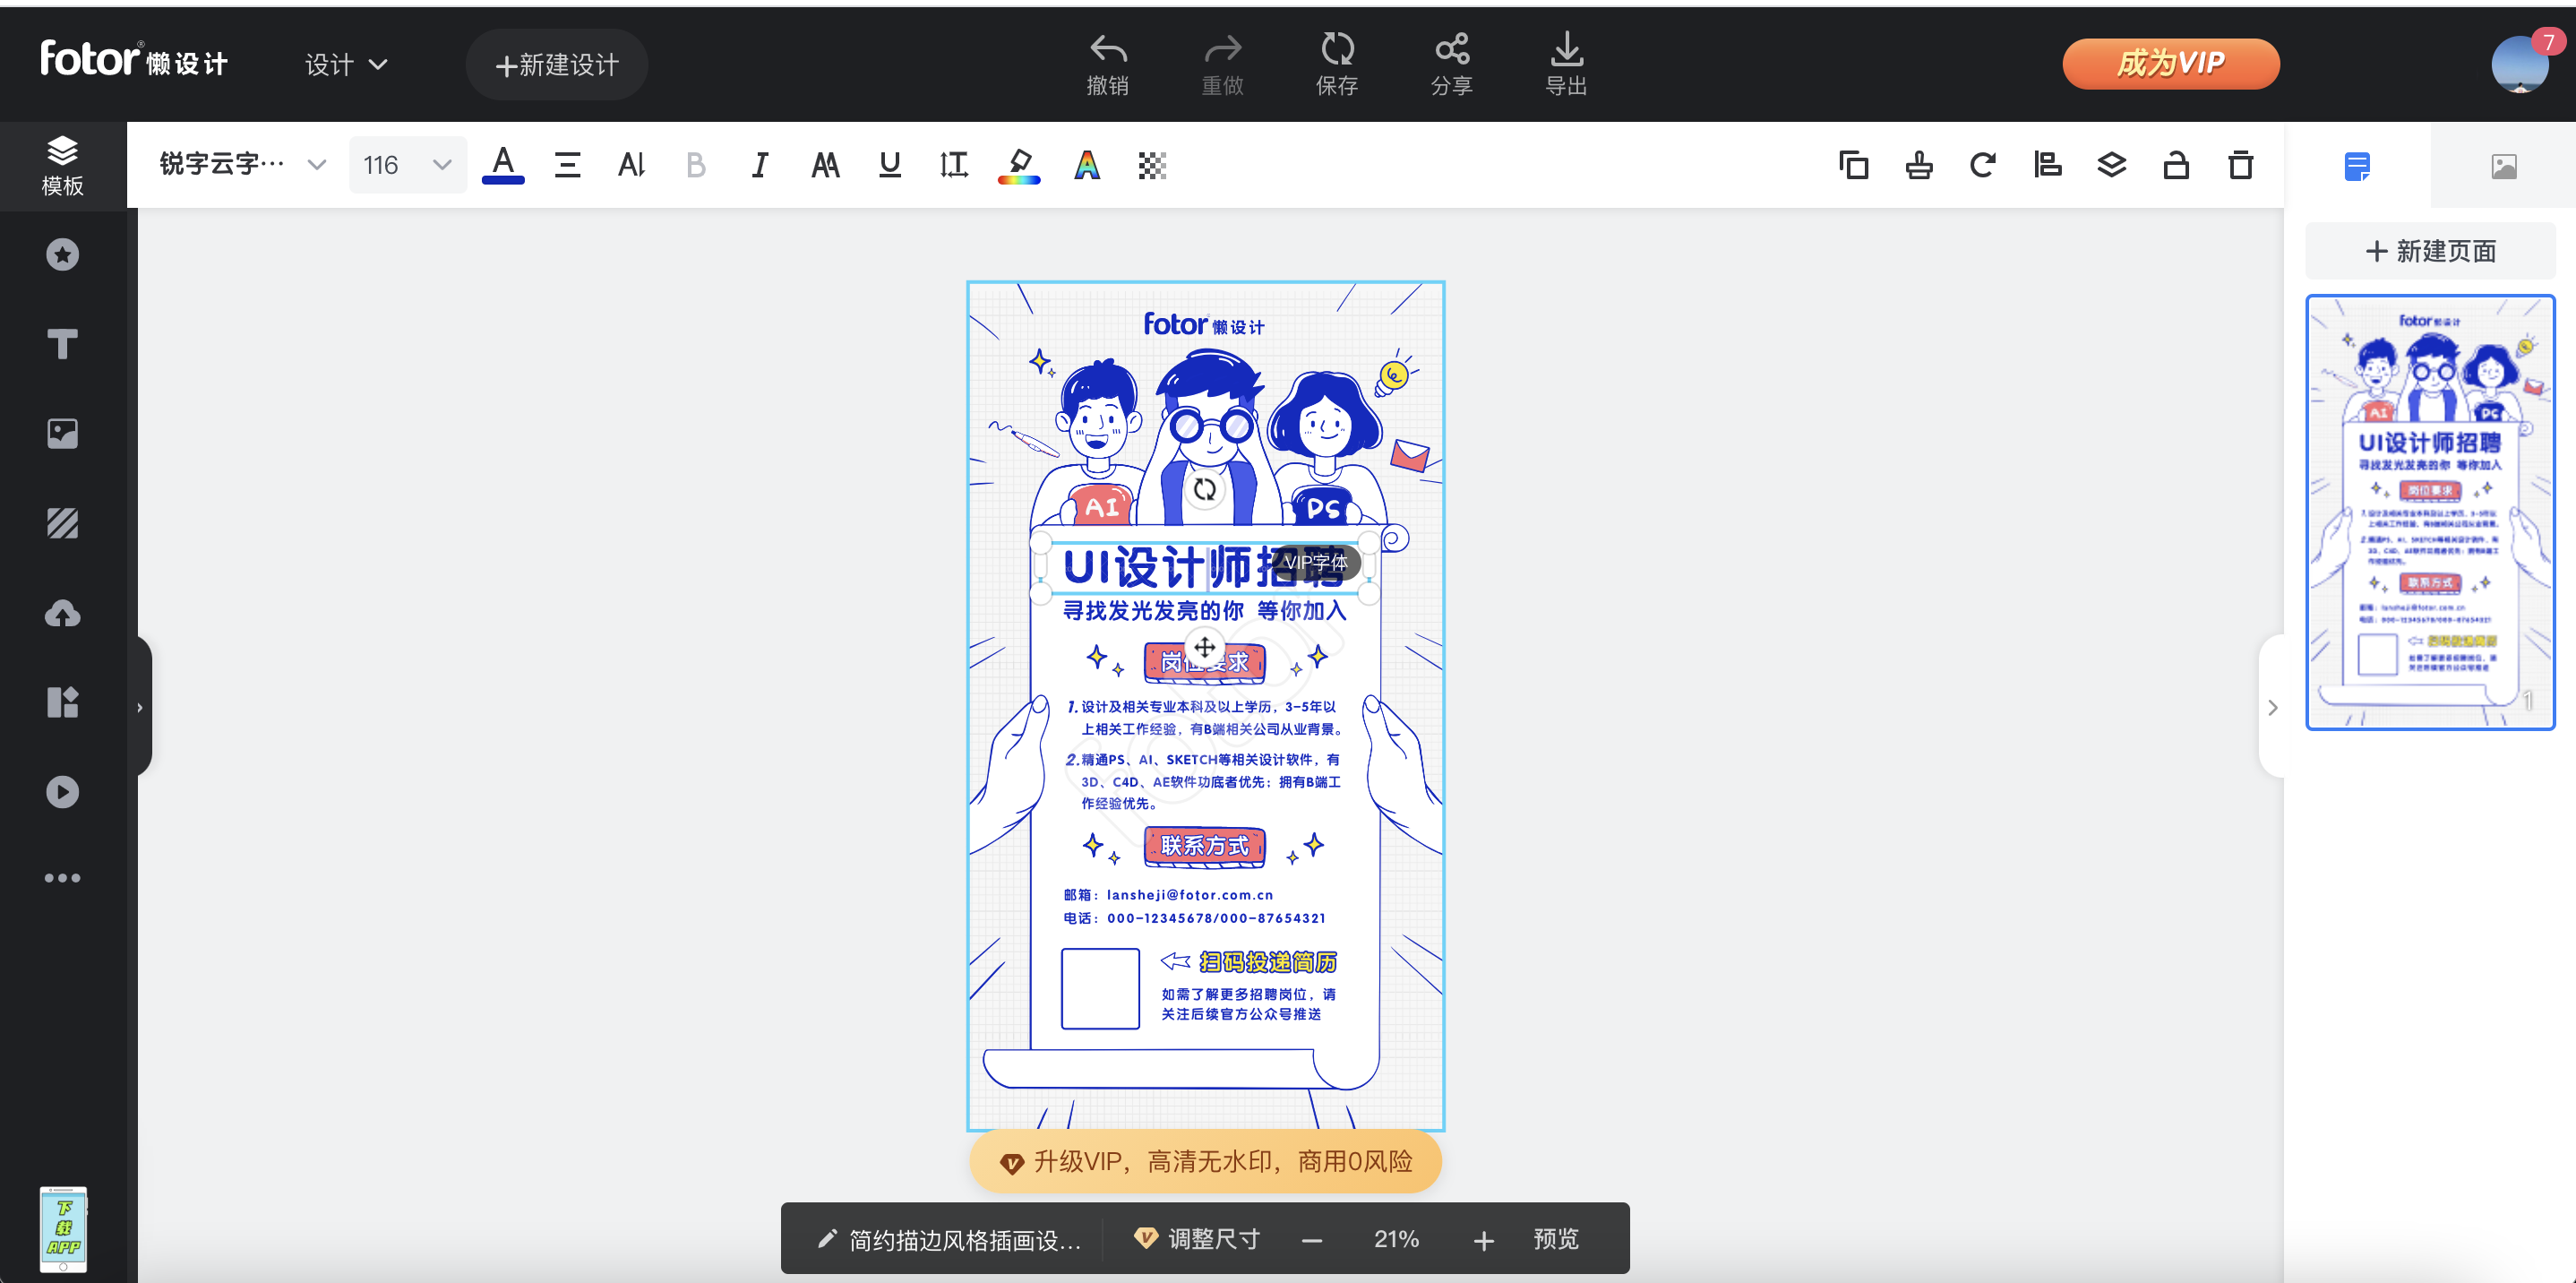
Task: Open the font family dropdown
Action: click(242, 165)
